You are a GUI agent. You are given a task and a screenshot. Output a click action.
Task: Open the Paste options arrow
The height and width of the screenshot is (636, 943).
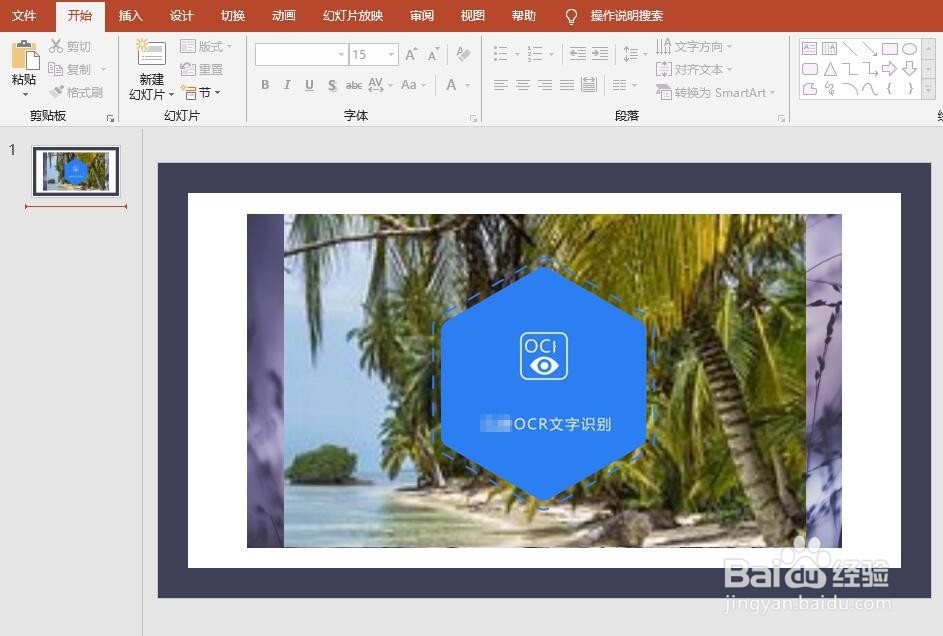click(x=25, y=94)
